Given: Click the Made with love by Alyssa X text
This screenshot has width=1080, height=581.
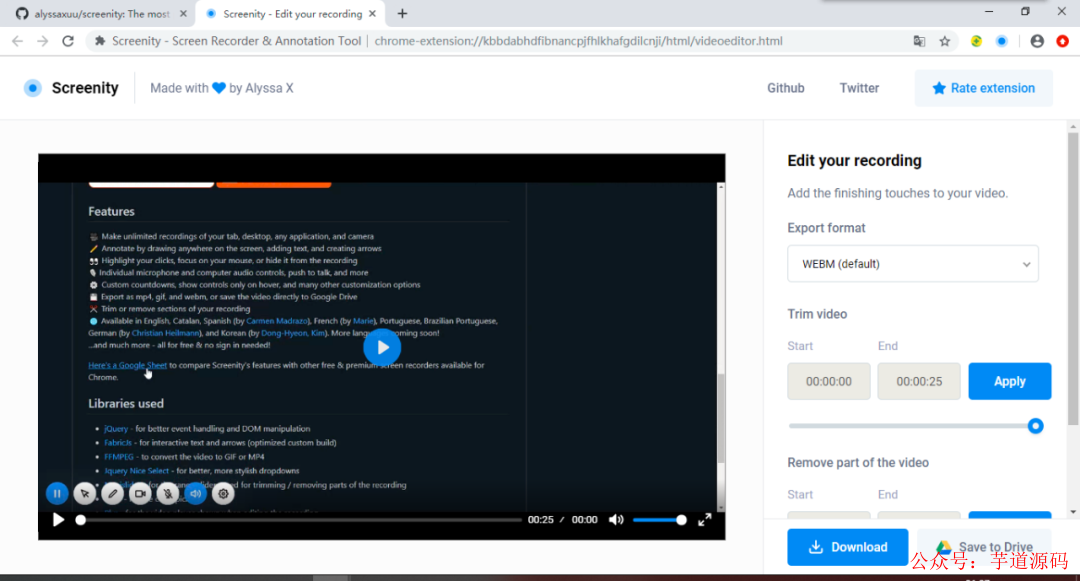Looking at the screenshot, I should coord(222,88).
